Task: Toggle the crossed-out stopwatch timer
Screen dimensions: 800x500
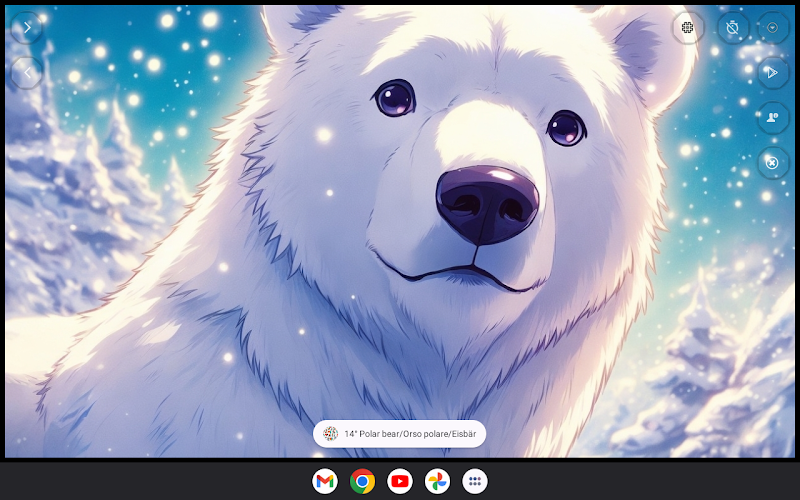Action: (733, 28)
